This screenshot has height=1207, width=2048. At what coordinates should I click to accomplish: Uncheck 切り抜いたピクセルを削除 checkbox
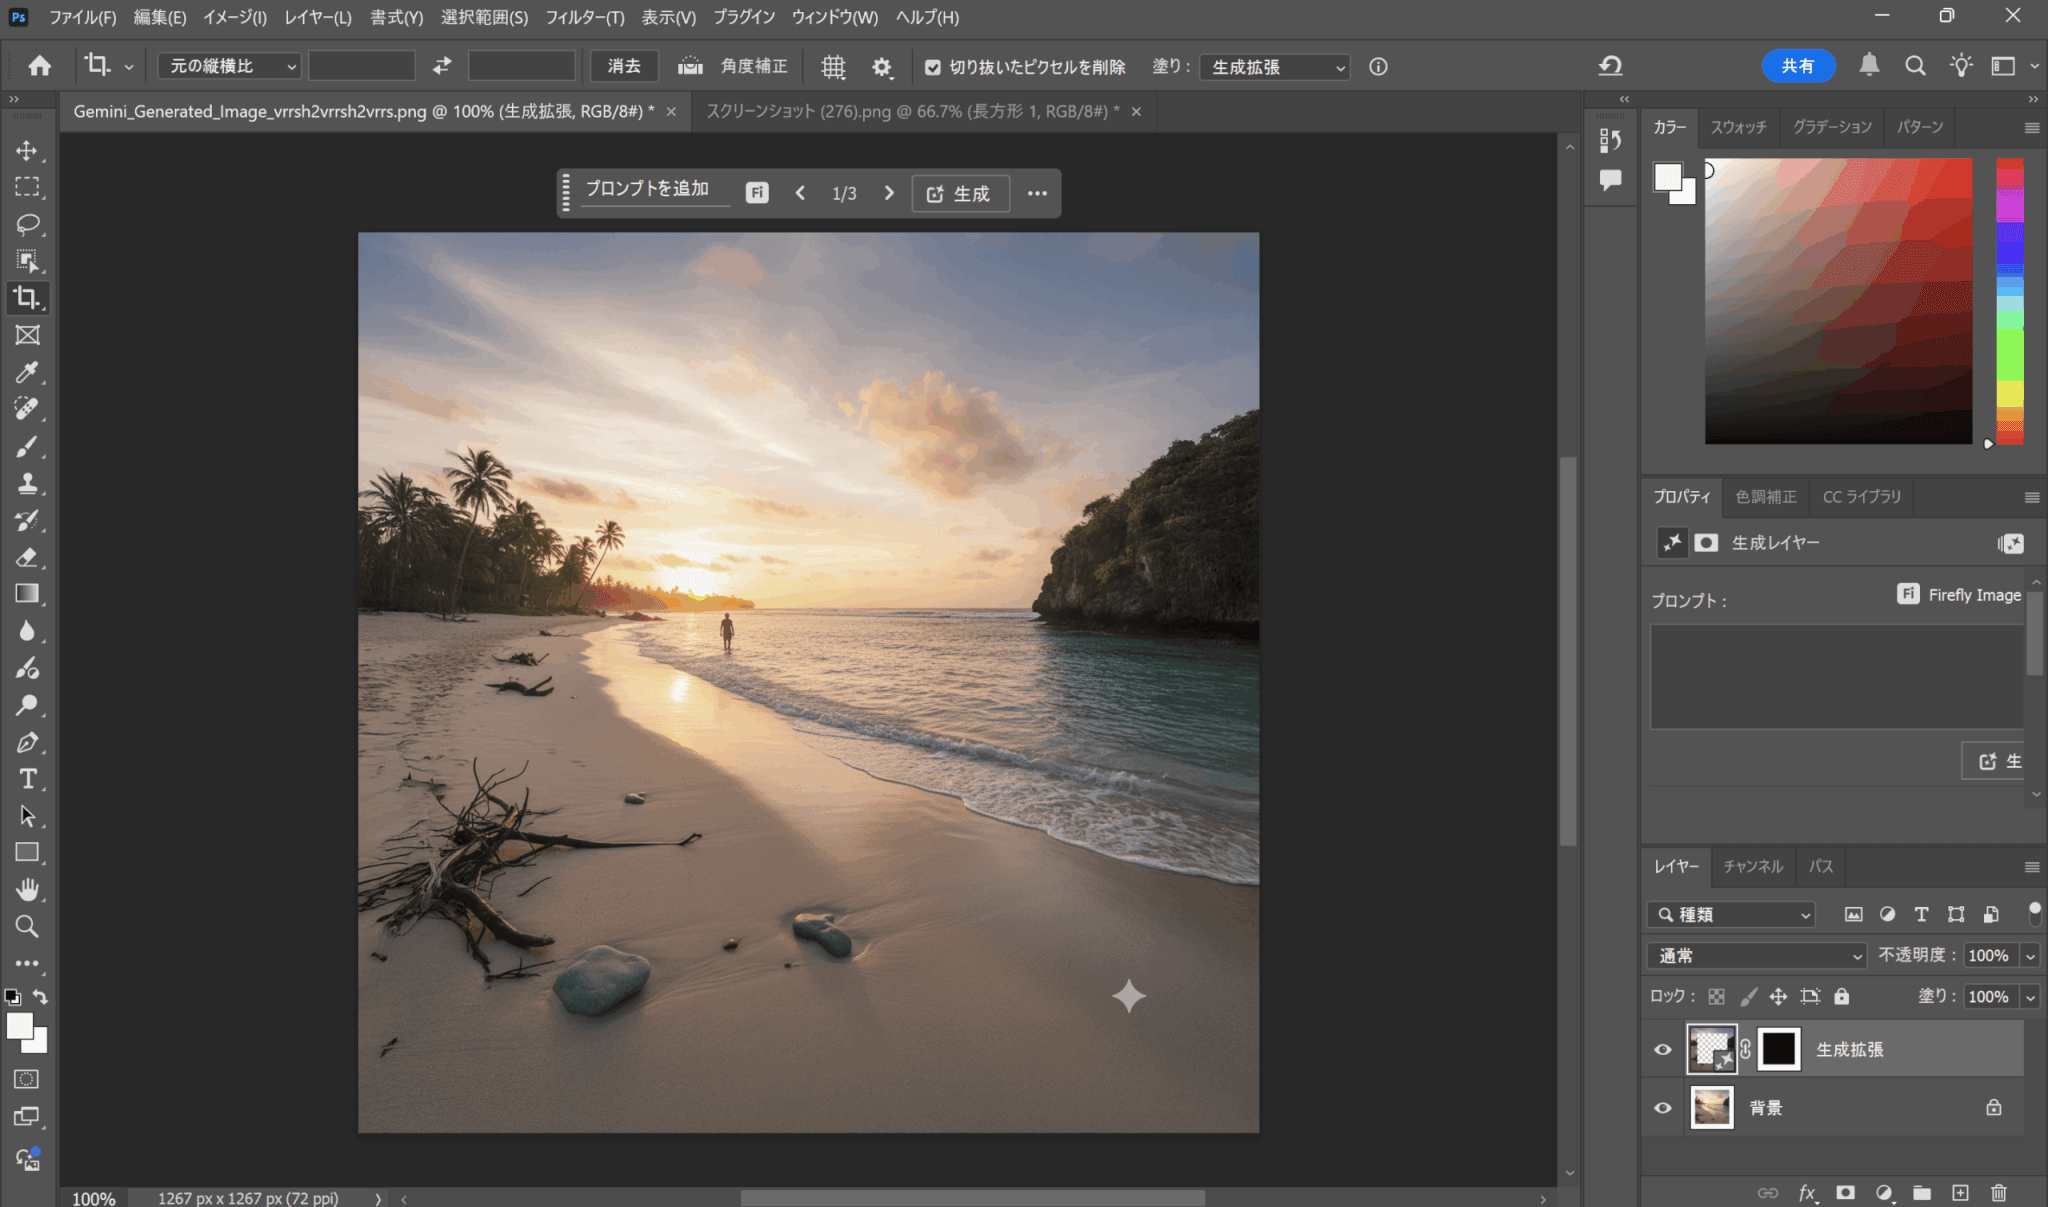point(932,67)
